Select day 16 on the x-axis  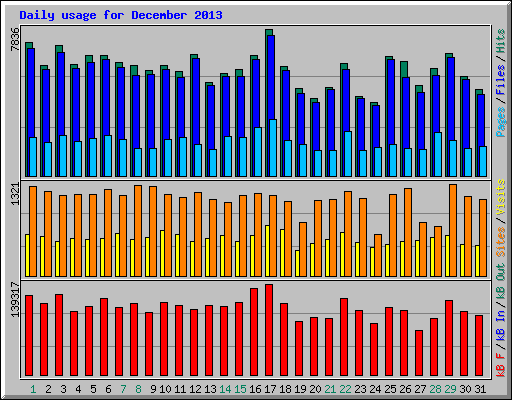[255, 389]
